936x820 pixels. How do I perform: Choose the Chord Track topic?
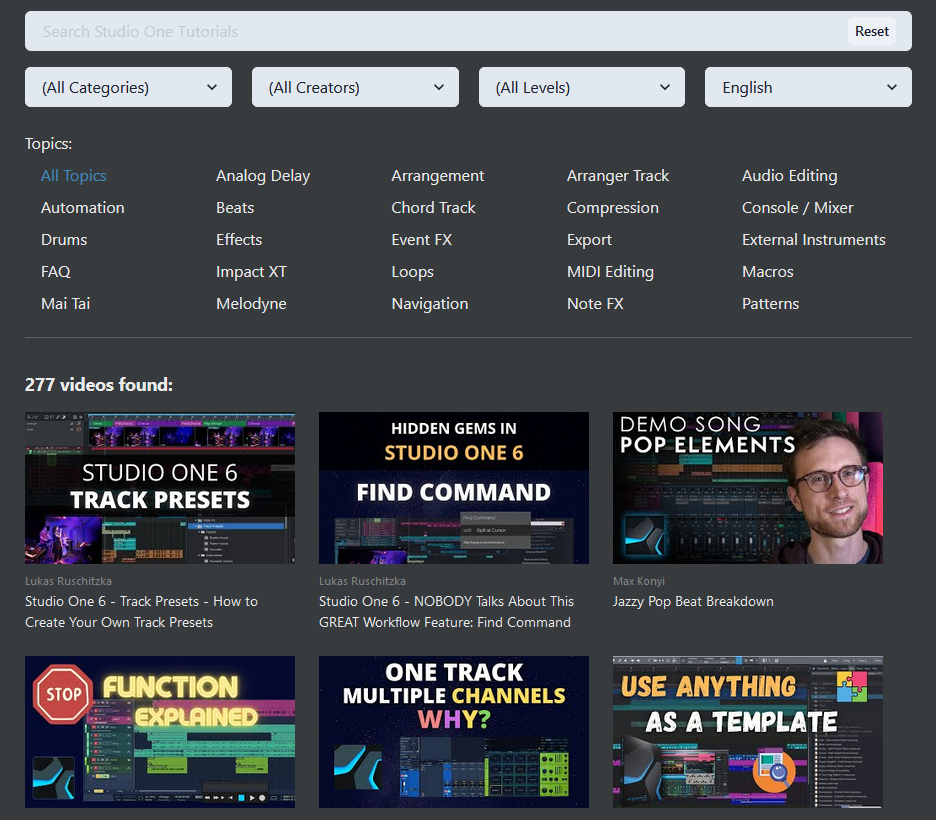433,207
